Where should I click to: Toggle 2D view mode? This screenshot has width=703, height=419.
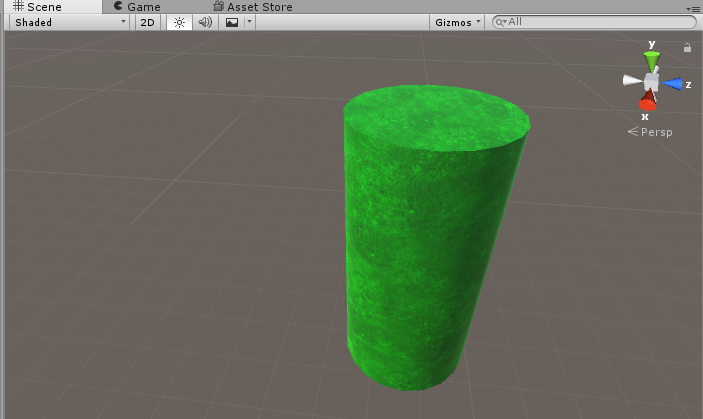pos(148,22)
